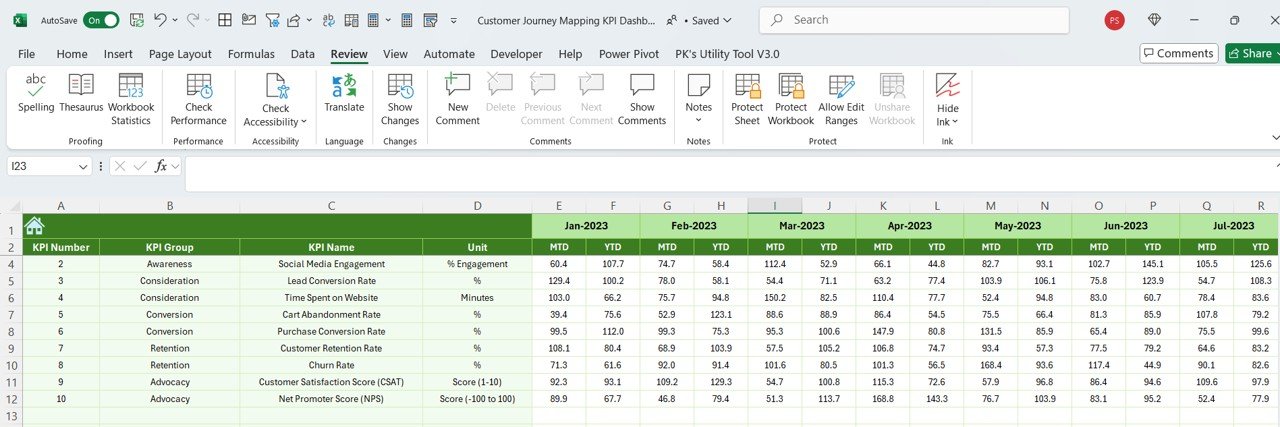Open Workbook Statistics
Viewport: 1280px width, 427px height.
[131, 99]
